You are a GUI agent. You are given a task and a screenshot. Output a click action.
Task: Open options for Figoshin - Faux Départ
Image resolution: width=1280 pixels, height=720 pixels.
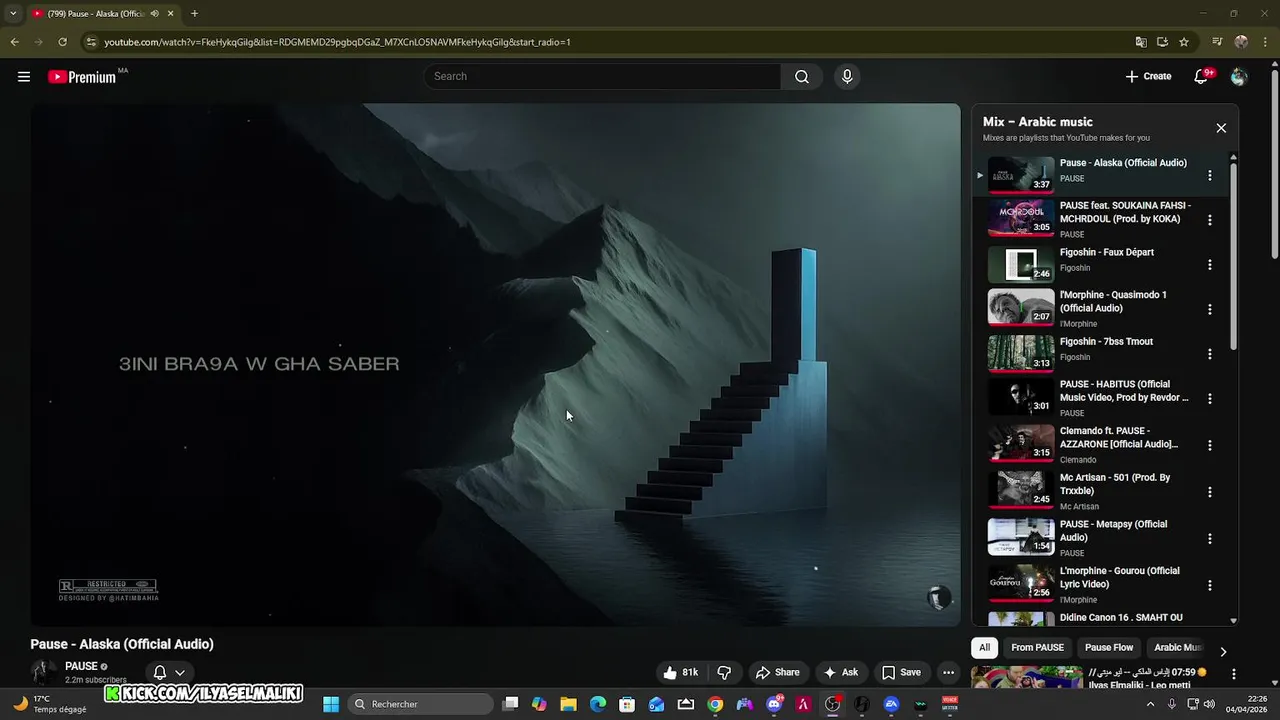1210,265
